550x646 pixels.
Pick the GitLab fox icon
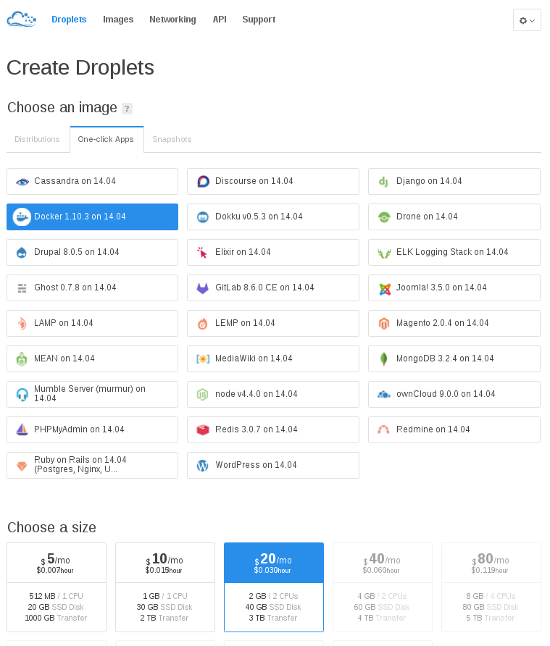pos(203,288)
